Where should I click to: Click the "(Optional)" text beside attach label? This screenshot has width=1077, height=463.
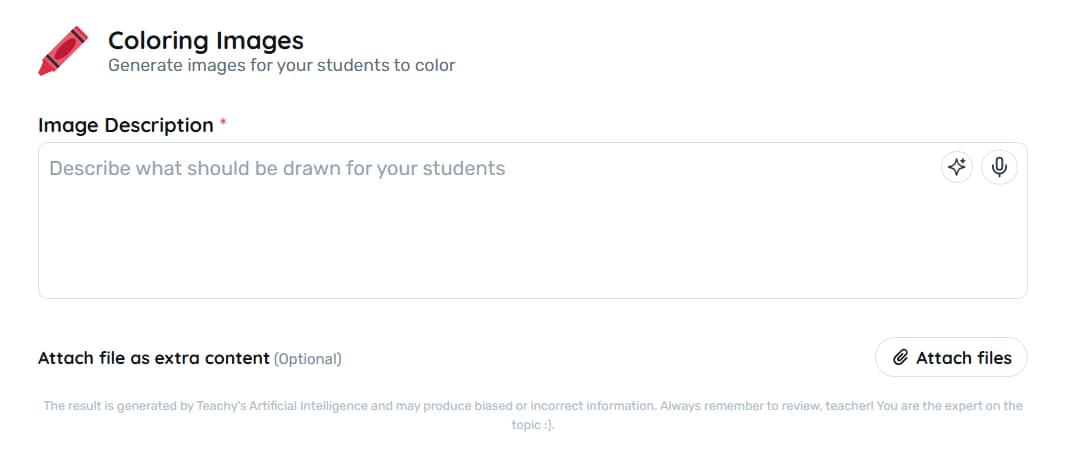click(308, 358)
